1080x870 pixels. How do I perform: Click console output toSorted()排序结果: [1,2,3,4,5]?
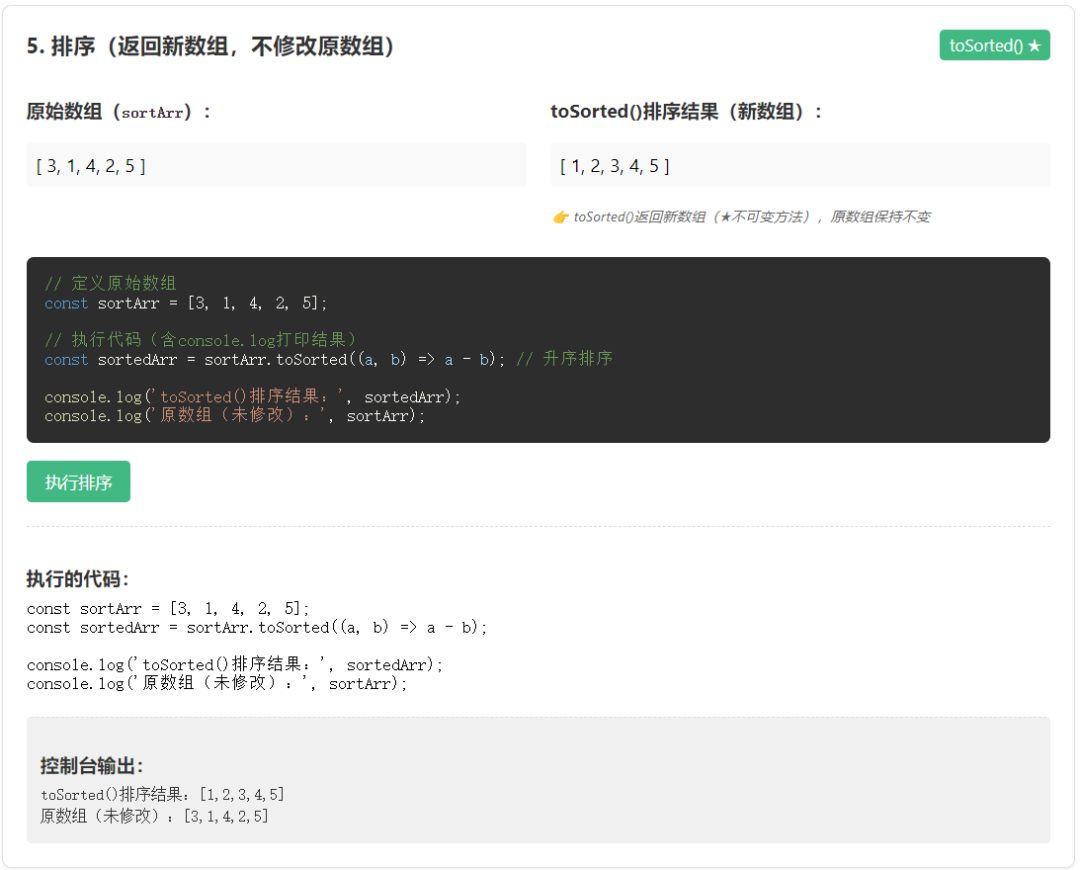click(x=162, y=795)
